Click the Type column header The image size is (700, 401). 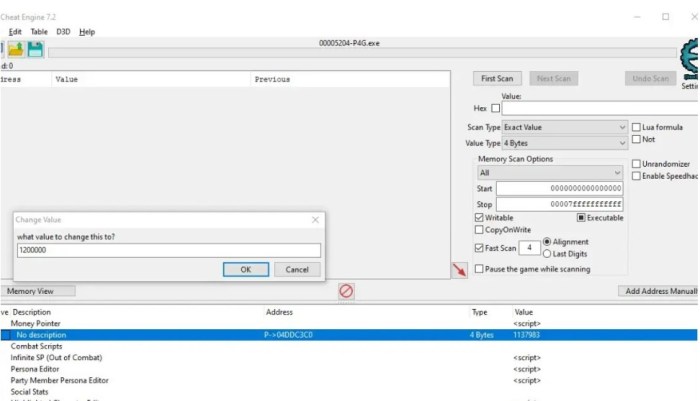pyautogui.click(x=479, y=312)
